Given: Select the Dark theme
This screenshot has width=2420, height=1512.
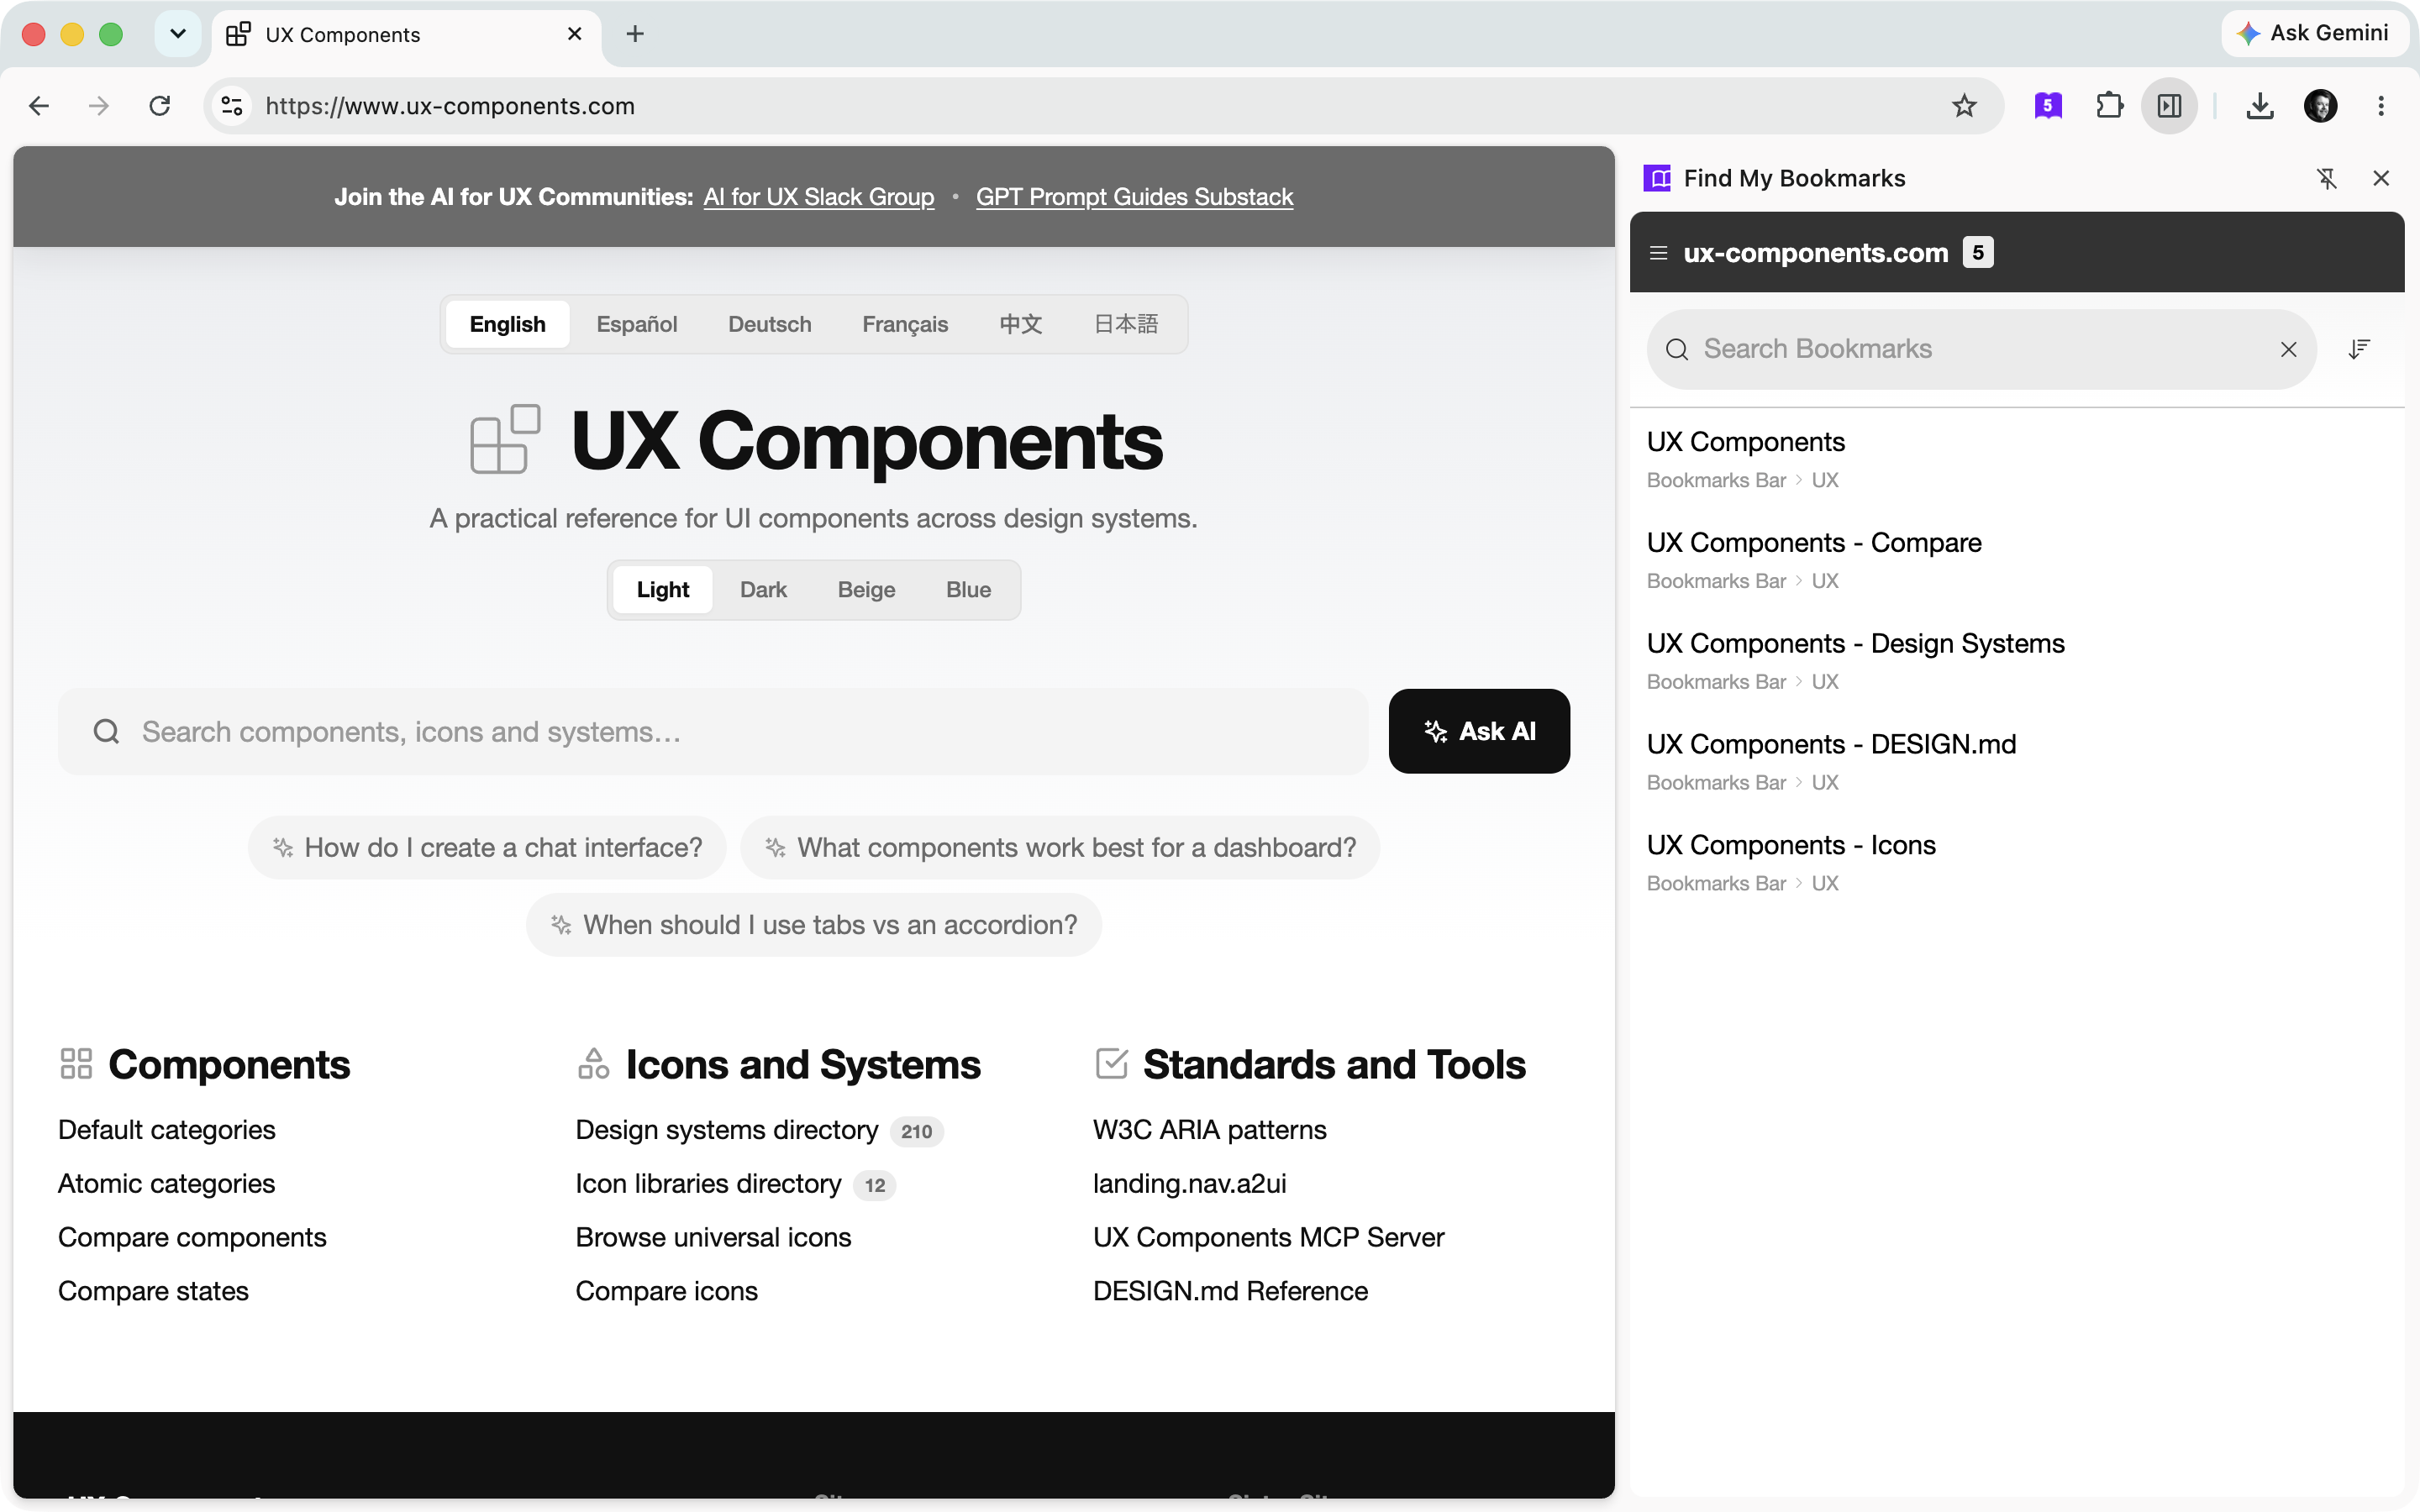Looking at the screenshot, I should (x=763, y=590).
